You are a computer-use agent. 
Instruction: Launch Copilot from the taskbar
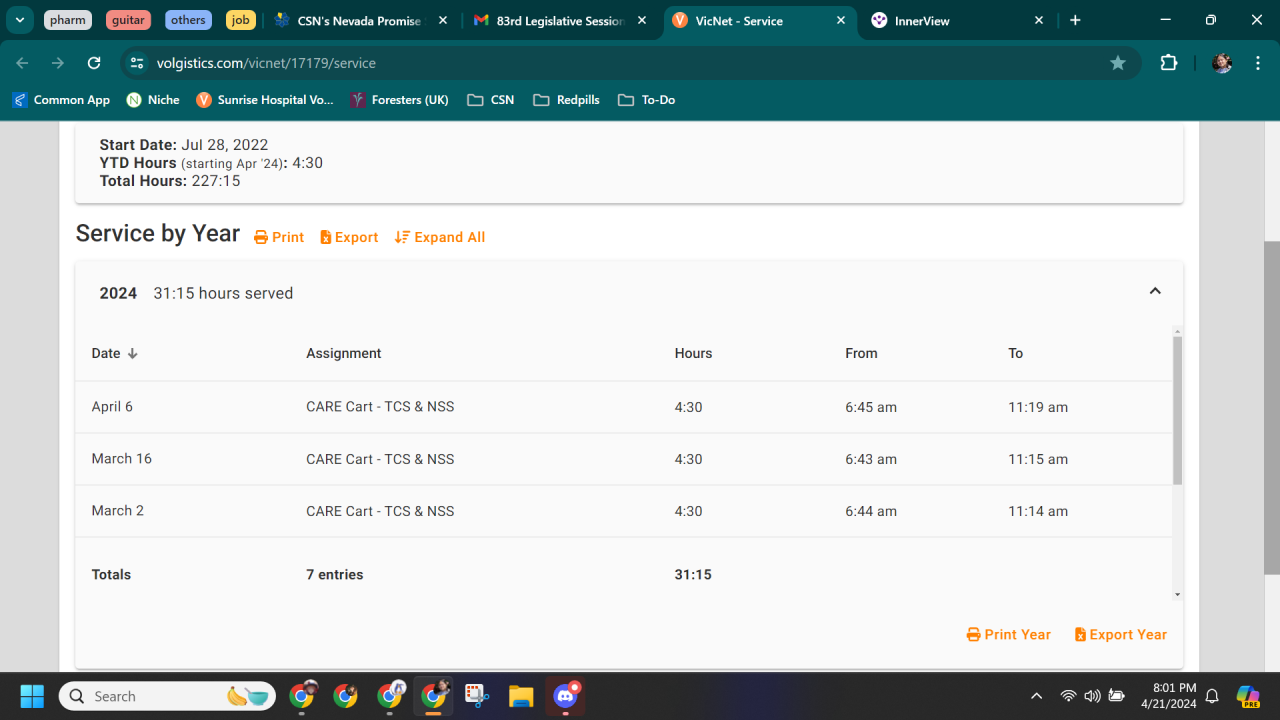click(x=1248, y=696)
